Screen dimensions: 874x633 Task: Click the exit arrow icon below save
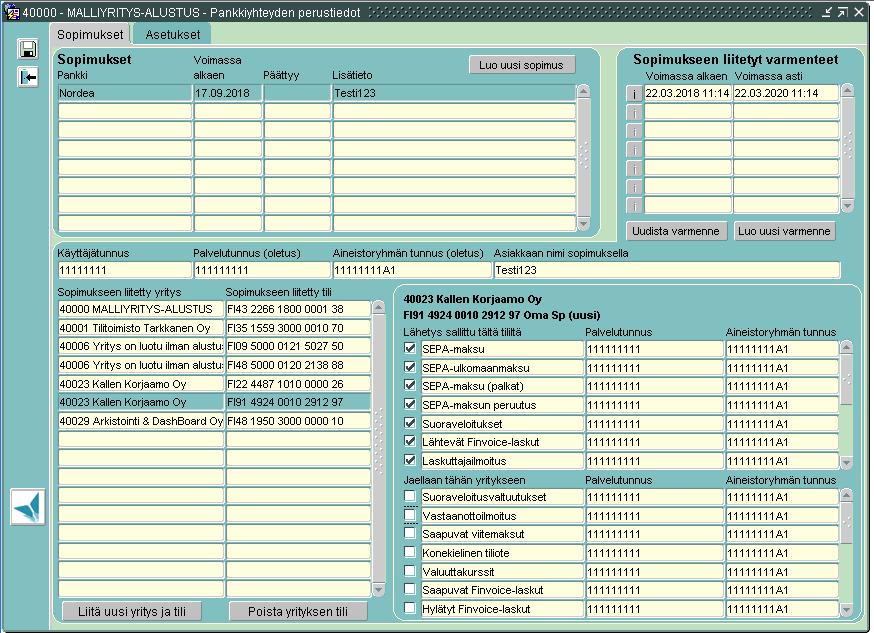(28, 76)
